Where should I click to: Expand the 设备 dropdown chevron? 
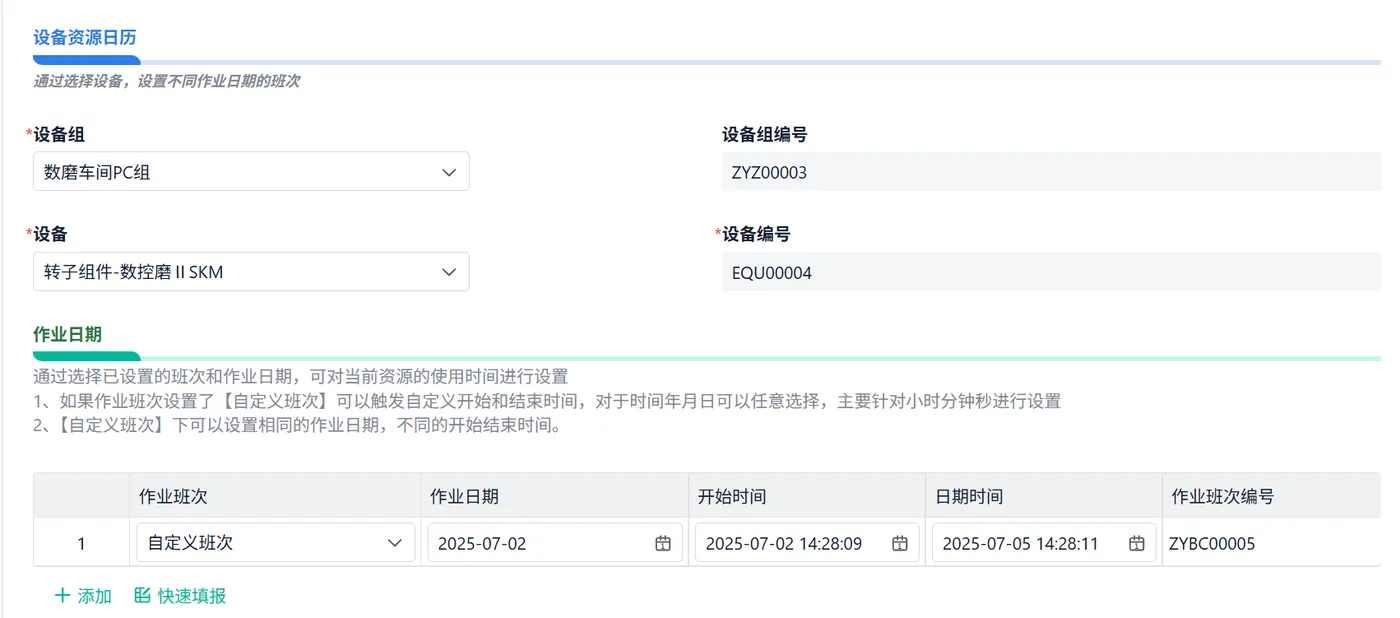449,272
